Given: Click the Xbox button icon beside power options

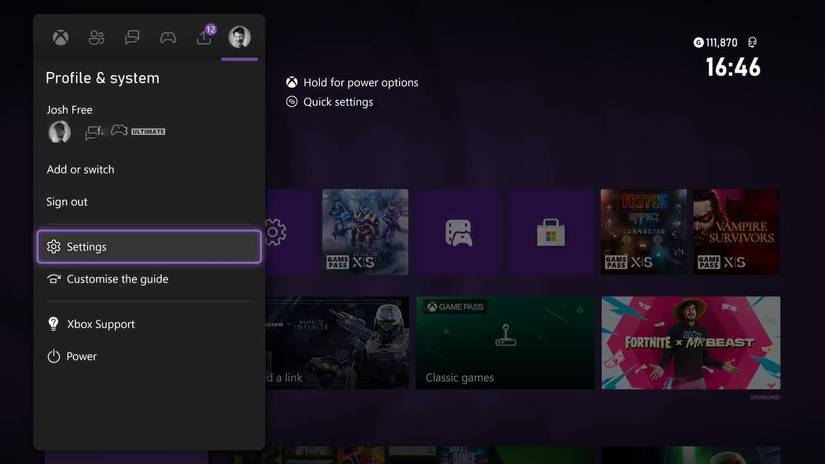Looking at the screenshot, I should pos(291,82).
